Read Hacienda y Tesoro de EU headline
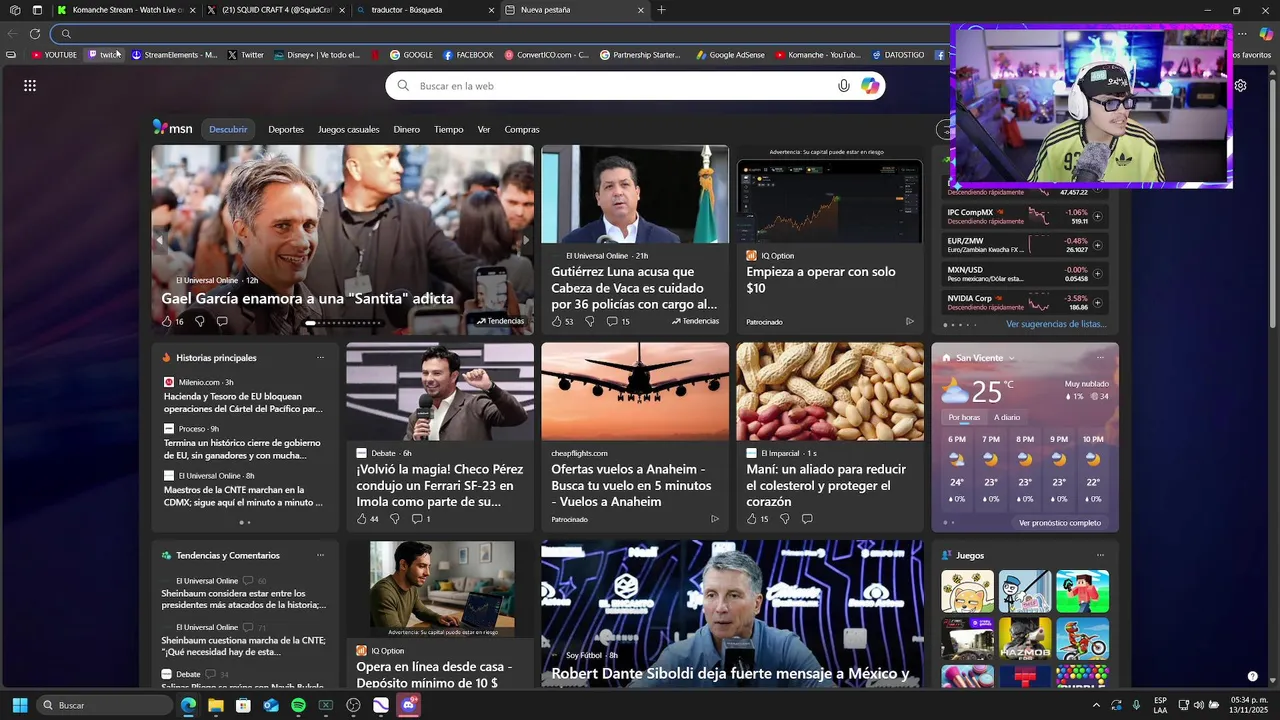Screen dimensions: 1280x720 (243, 402)
